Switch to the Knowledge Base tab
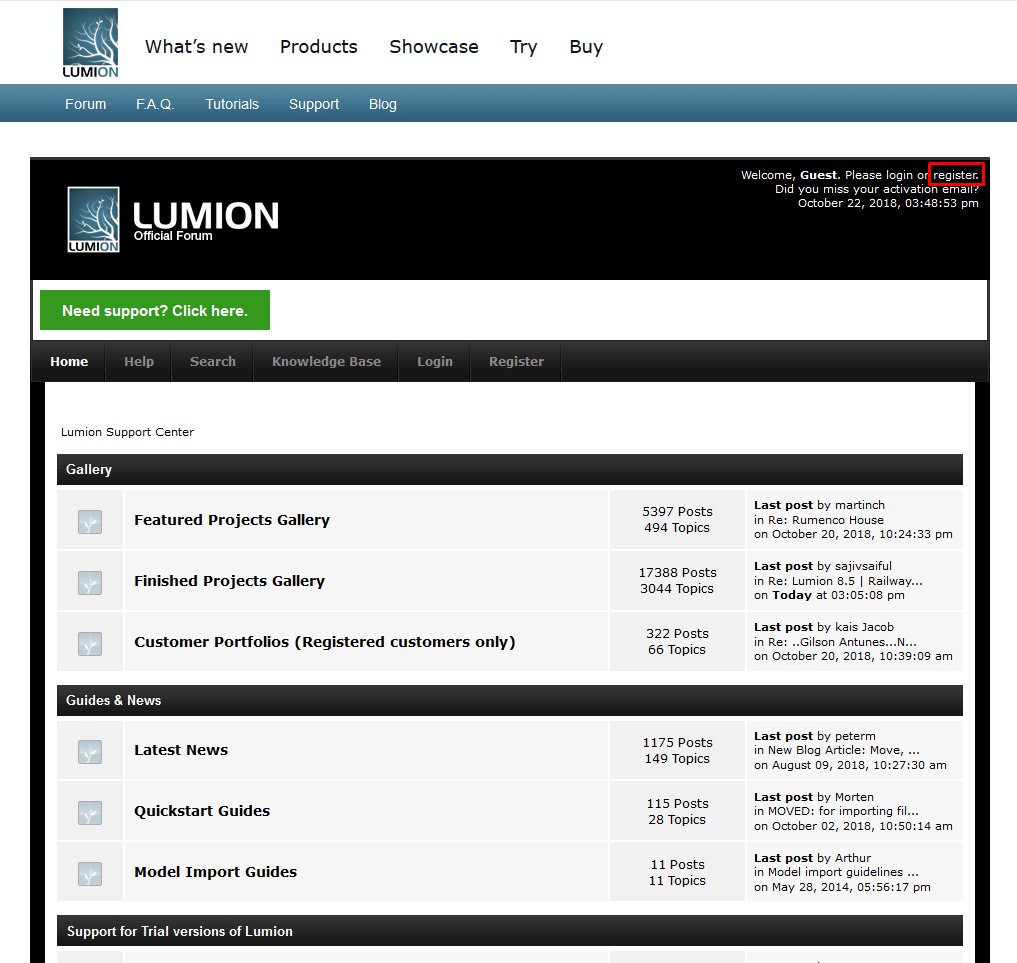The width and height of the screenshot is (1017, 963). pos(326,361)
